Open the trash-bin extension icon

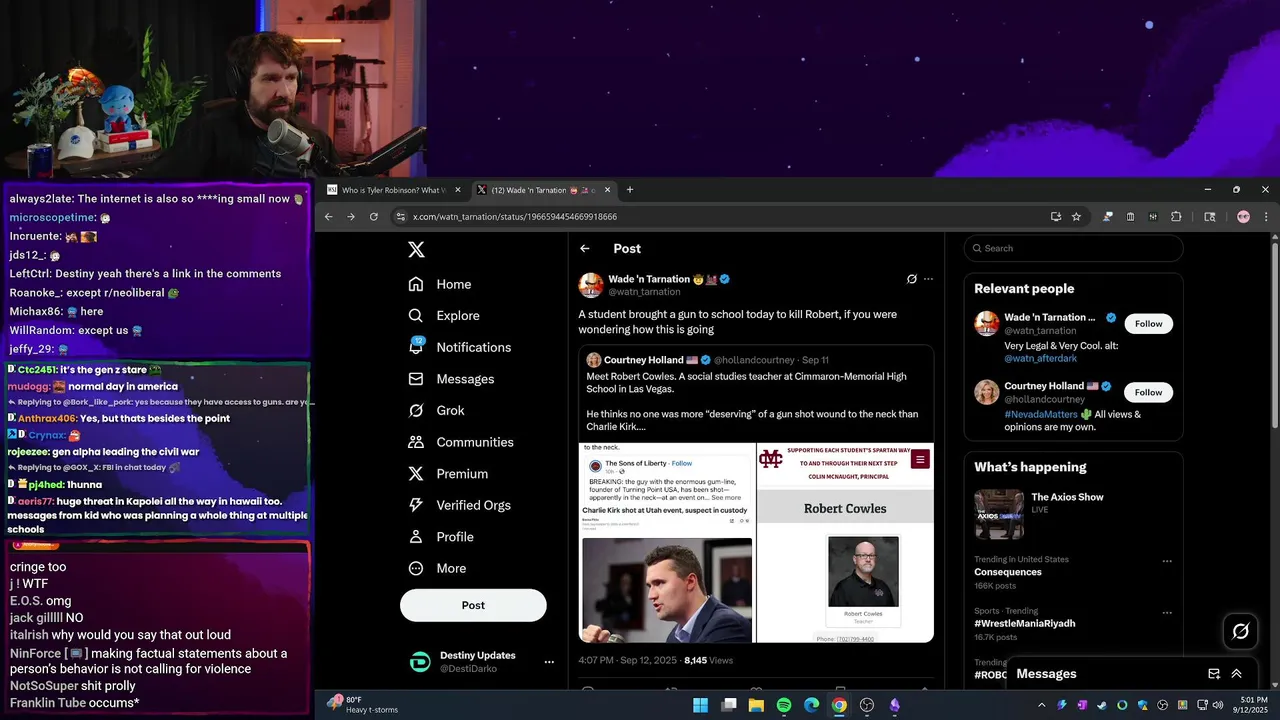coord(1130,216)
